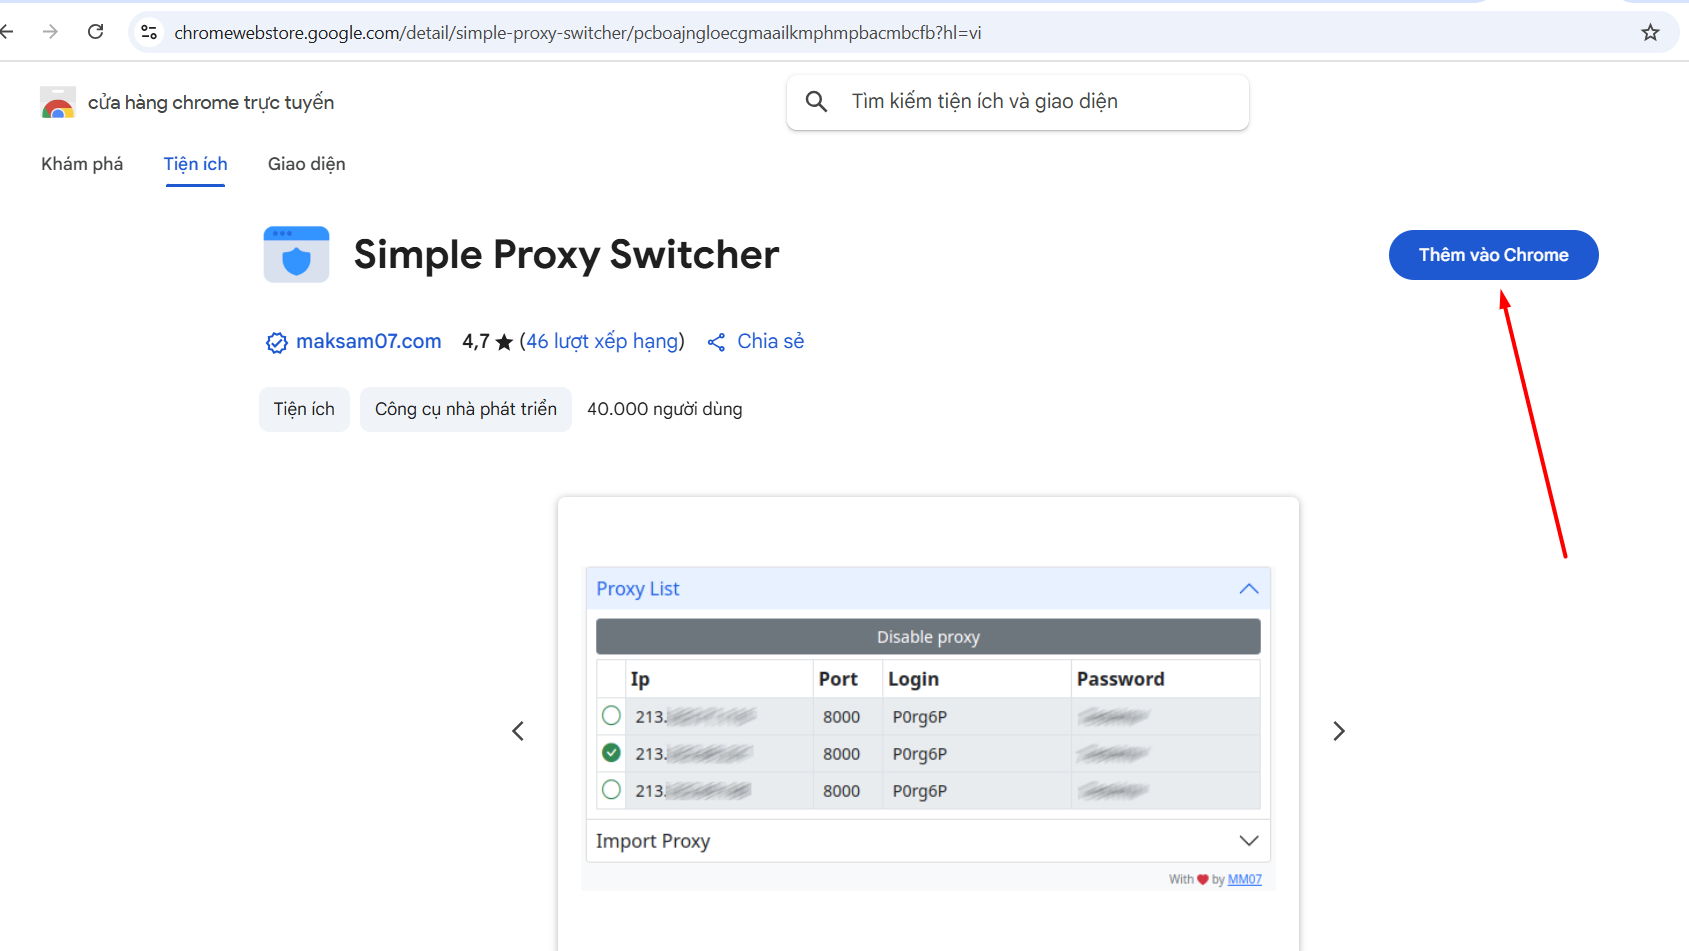Collapse the Proxy List section chevron
This screenshot has height=951, width=1689.
coord(1248,589)
